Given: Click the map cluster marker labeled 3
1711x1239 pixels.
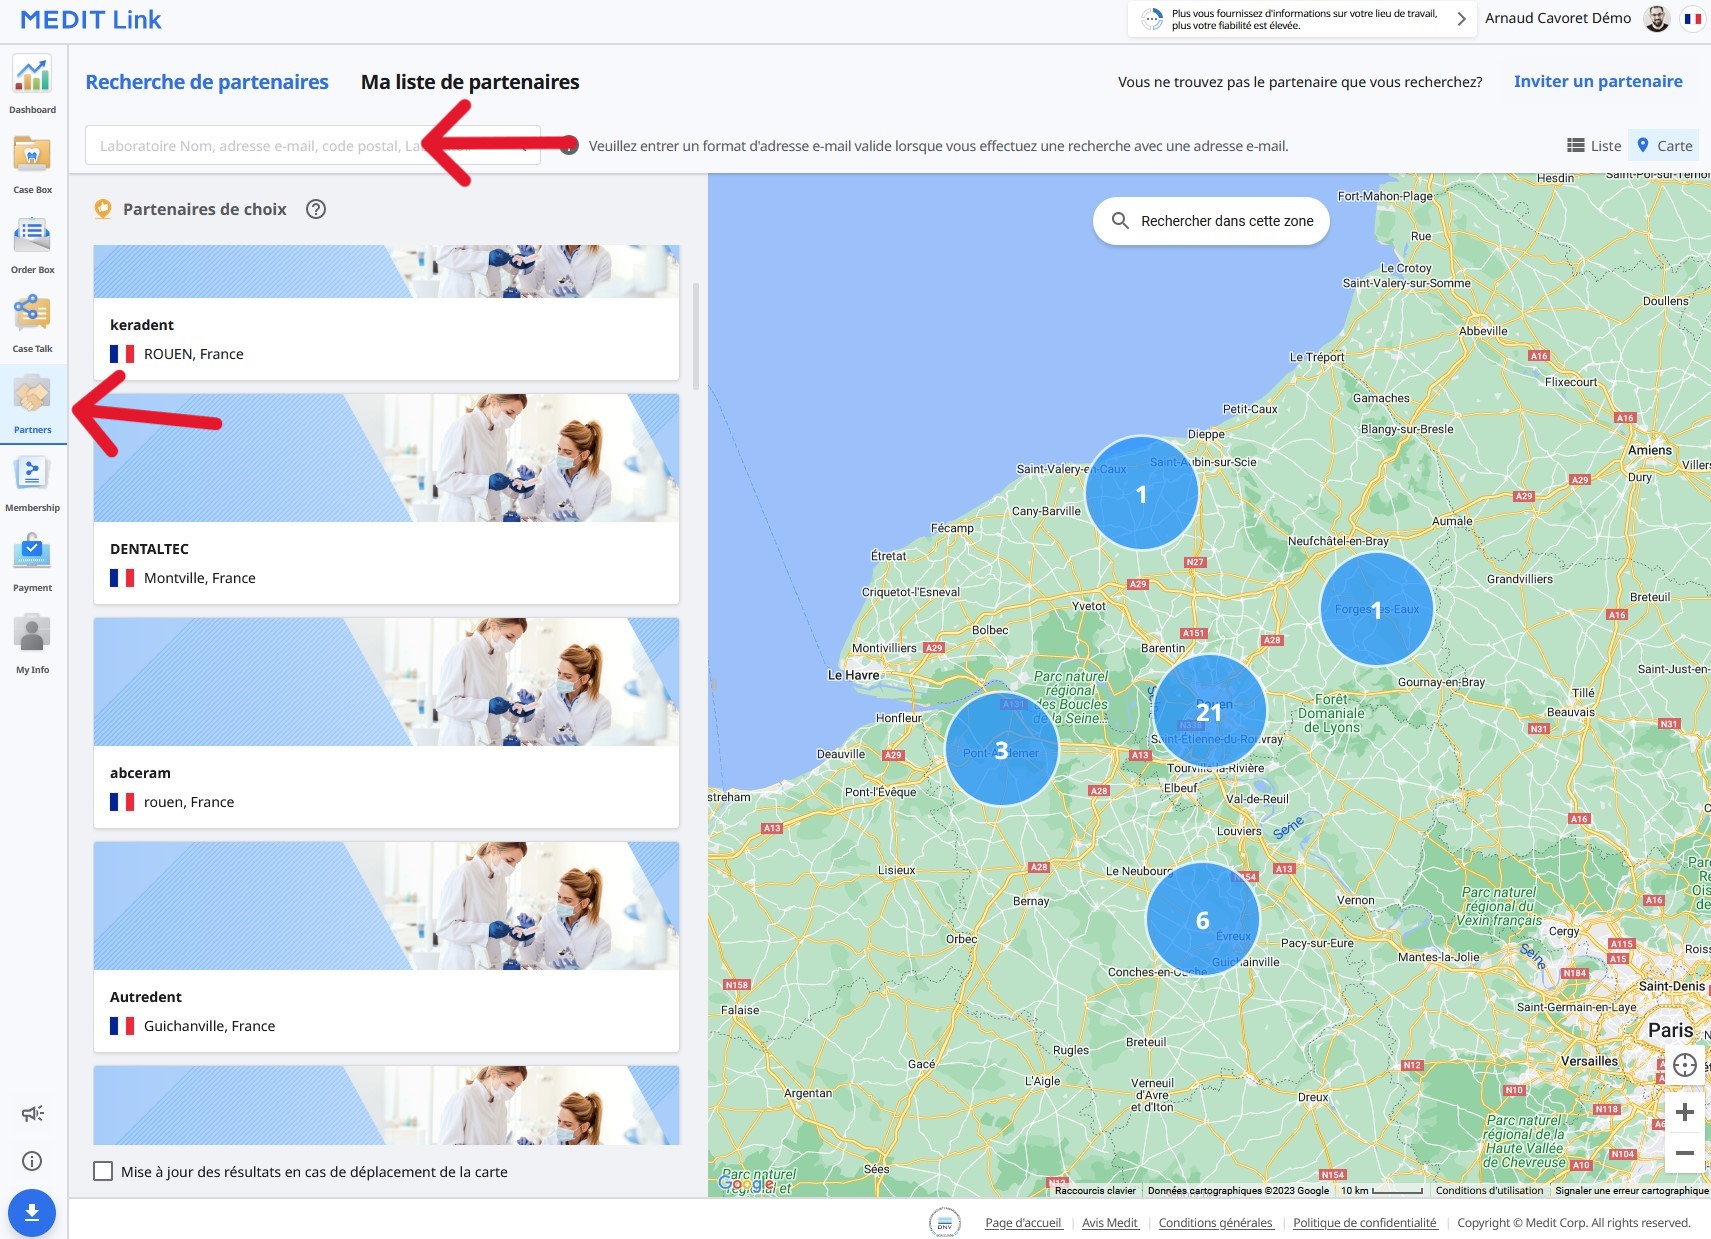Looking at the screenshot, I should [x=1001, y=749].
